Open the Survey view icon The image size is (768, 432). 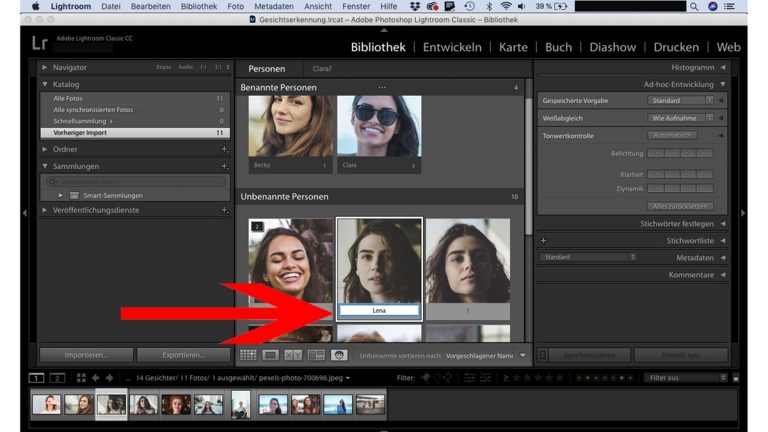click(316, 355)
